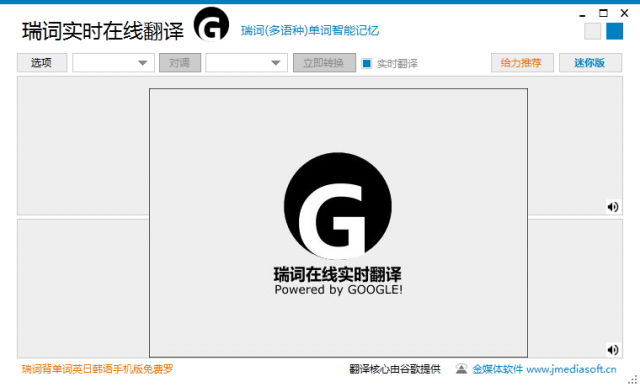640x387 pixels.
Task: Click the window resize grip corner
Action: [632, 380]
